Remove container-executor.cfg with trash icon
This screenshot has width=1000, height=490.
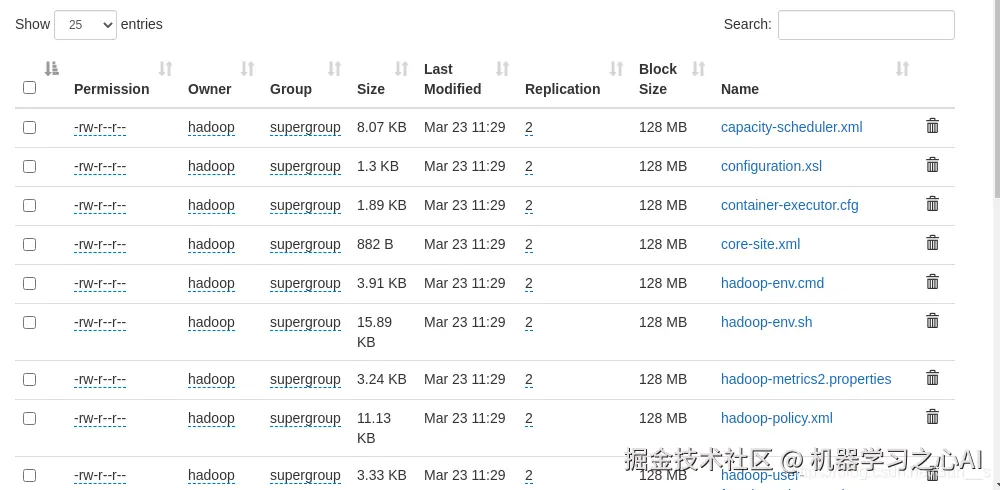(x=932, y=204)
